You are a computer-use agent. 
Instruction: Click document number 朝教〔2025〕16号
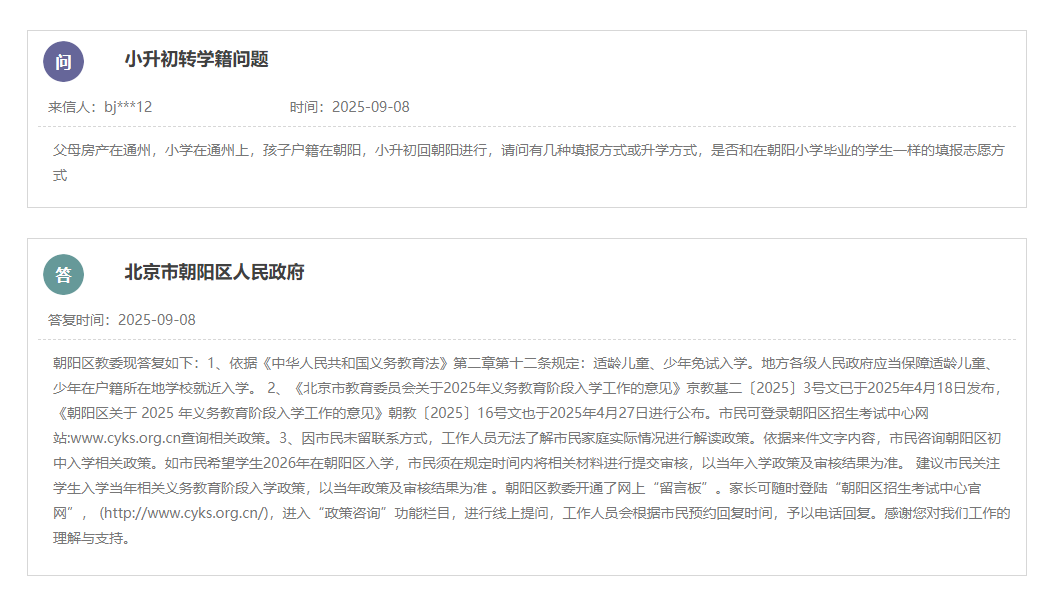click(x=450, y=412)
